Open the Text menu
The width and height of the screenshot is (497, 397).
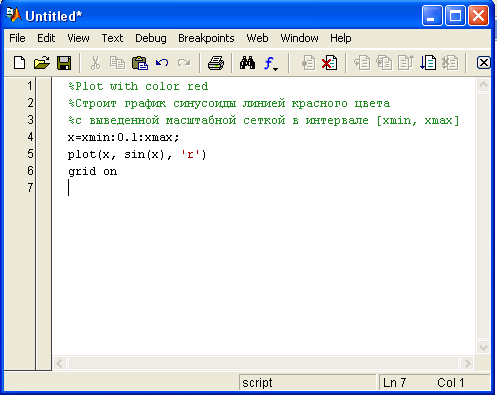click(x=112, y=38)
